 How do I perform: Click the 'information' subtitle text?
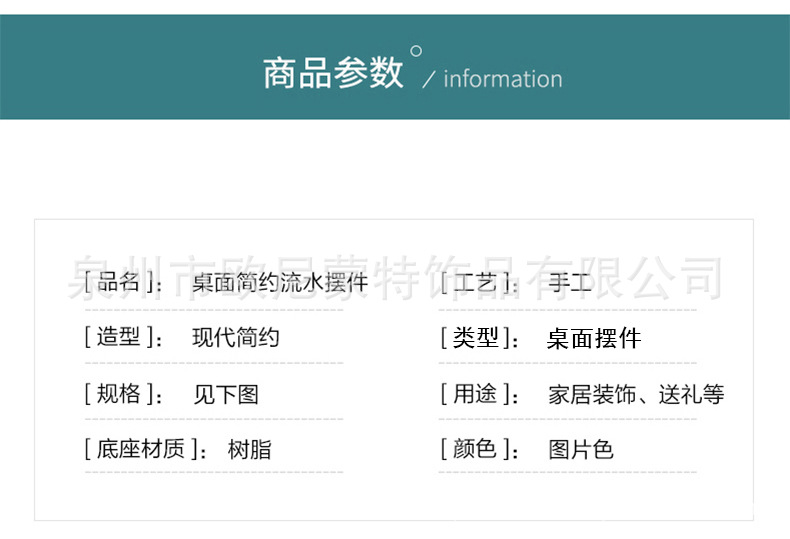[502, 79]
